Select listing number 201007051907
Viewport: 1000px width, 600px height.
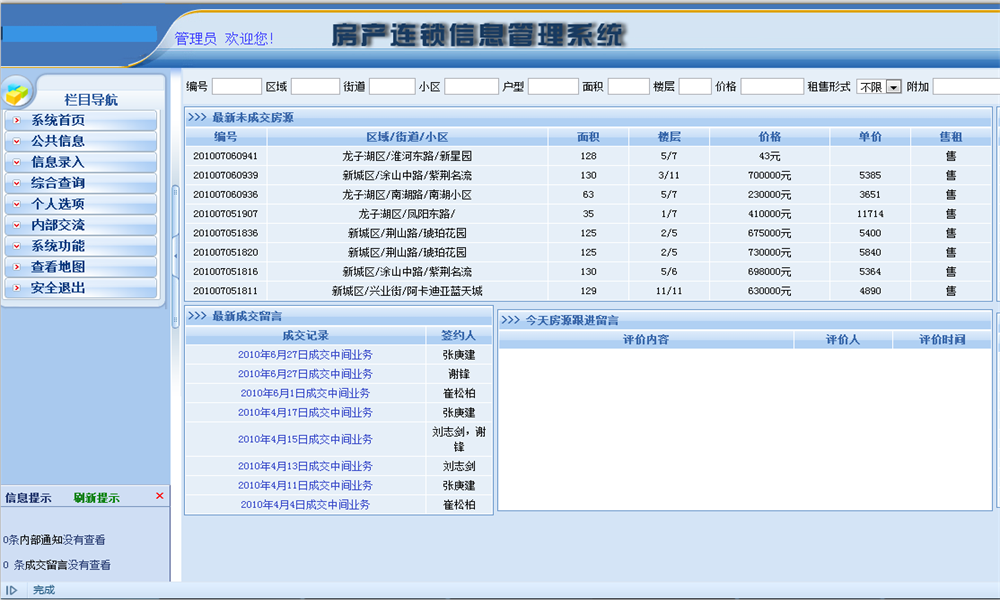[225, 214]
